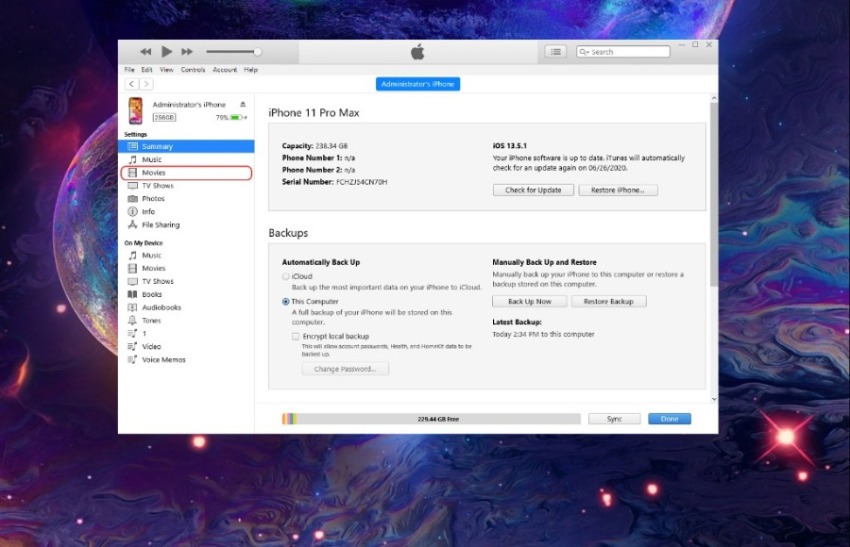This screenshot has width=850, height=547.
Task: Click the Back Up Now button
Action: (530, 301)
